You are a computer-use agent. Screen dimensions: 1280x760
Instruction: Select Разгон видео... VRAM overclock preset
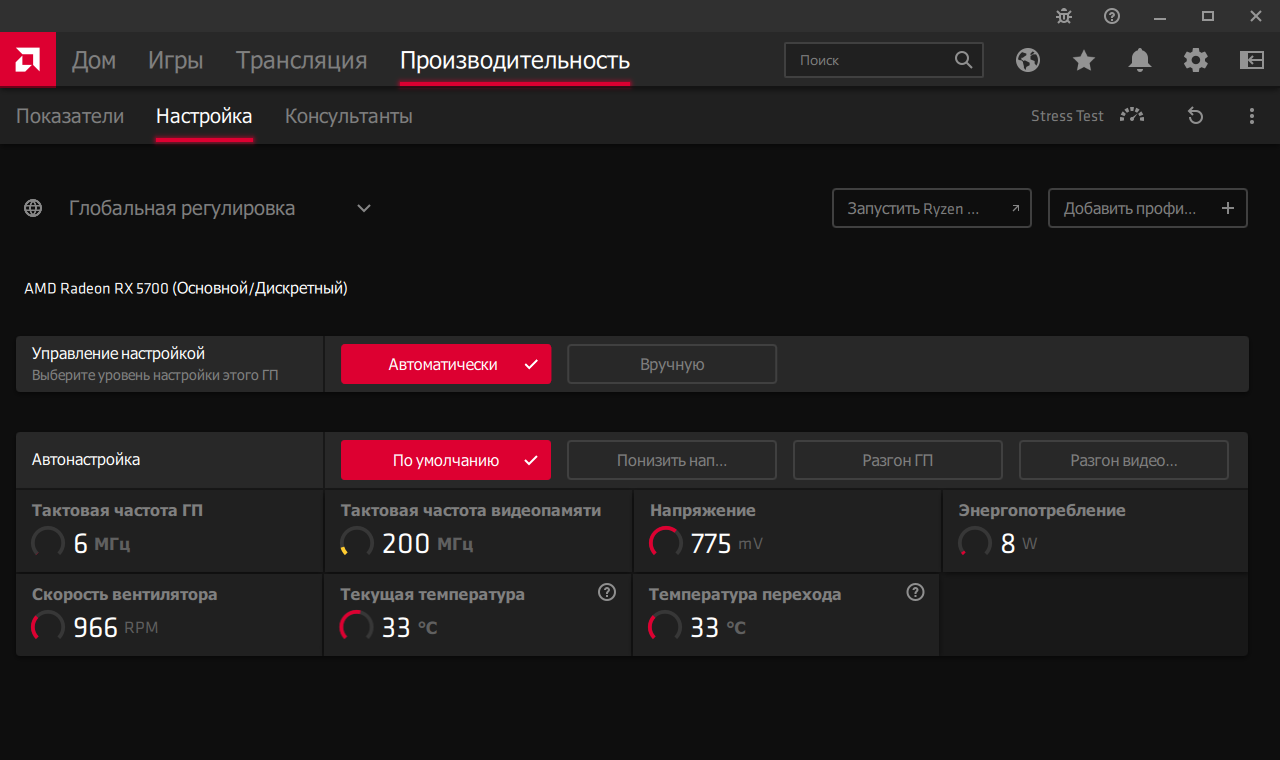(1124, 460)
